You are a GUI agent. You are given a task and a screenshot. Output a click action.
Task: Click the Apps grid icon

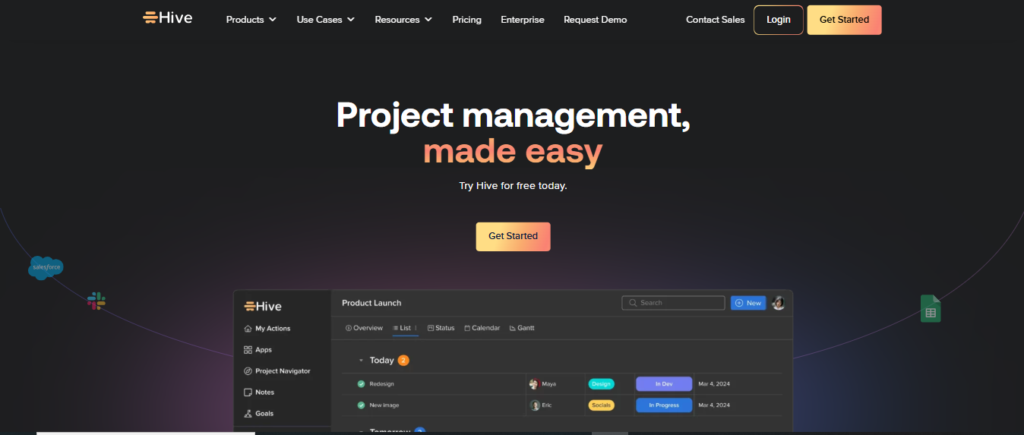(x=248, y=349)
